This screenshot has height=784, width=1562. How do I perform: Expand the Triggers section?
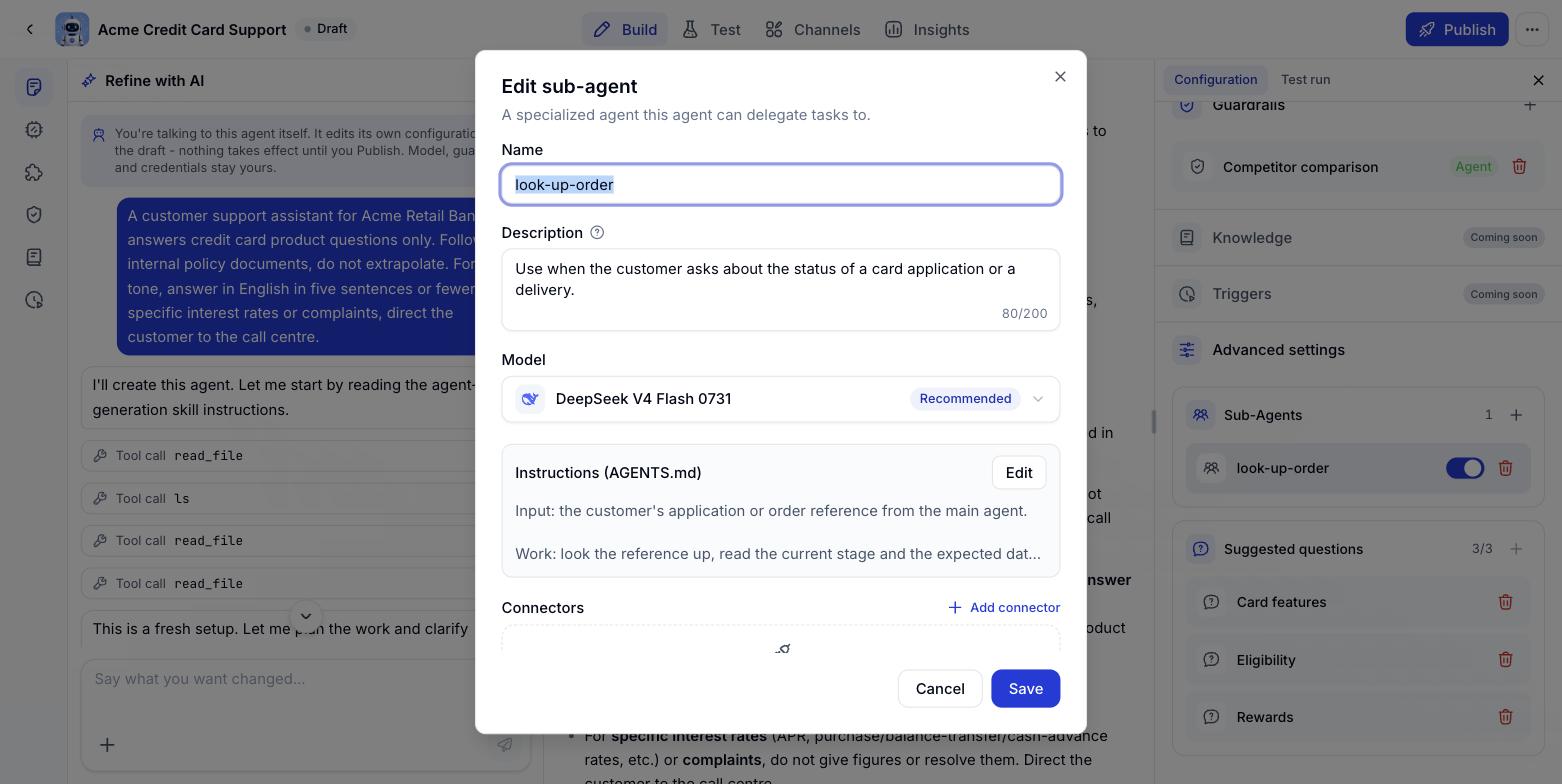point(1358,294)
